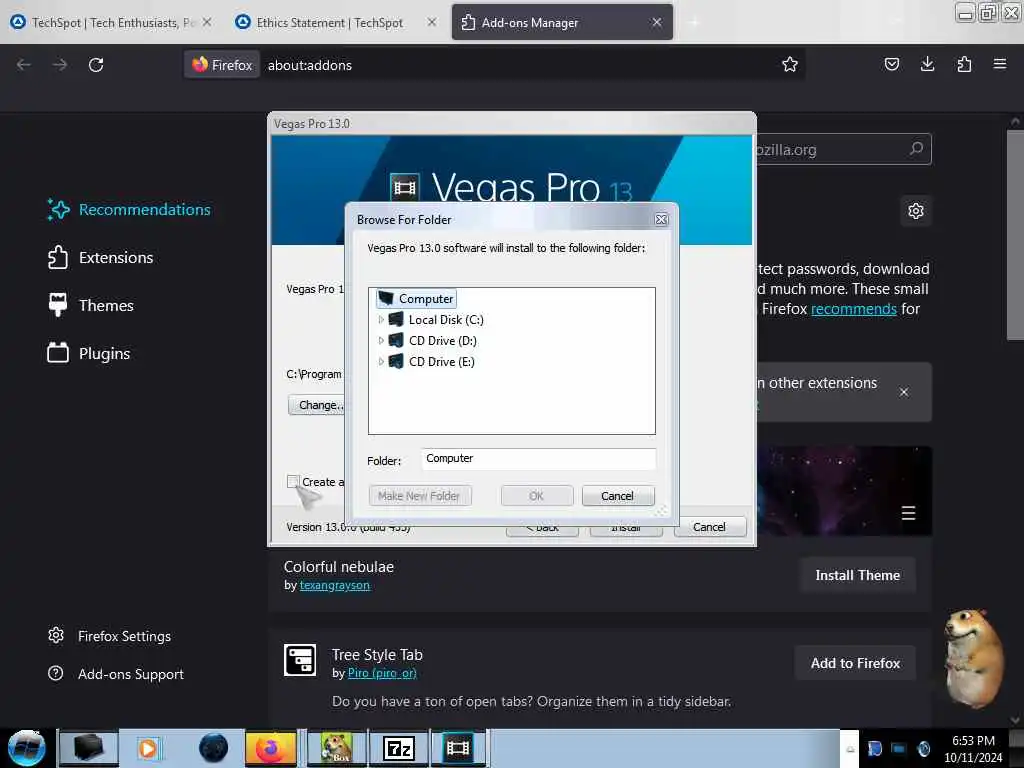This screenshot has height=768, width=1024.
Task: Expand the CD Drive (D:) node
Action: (x=381, y=341)
